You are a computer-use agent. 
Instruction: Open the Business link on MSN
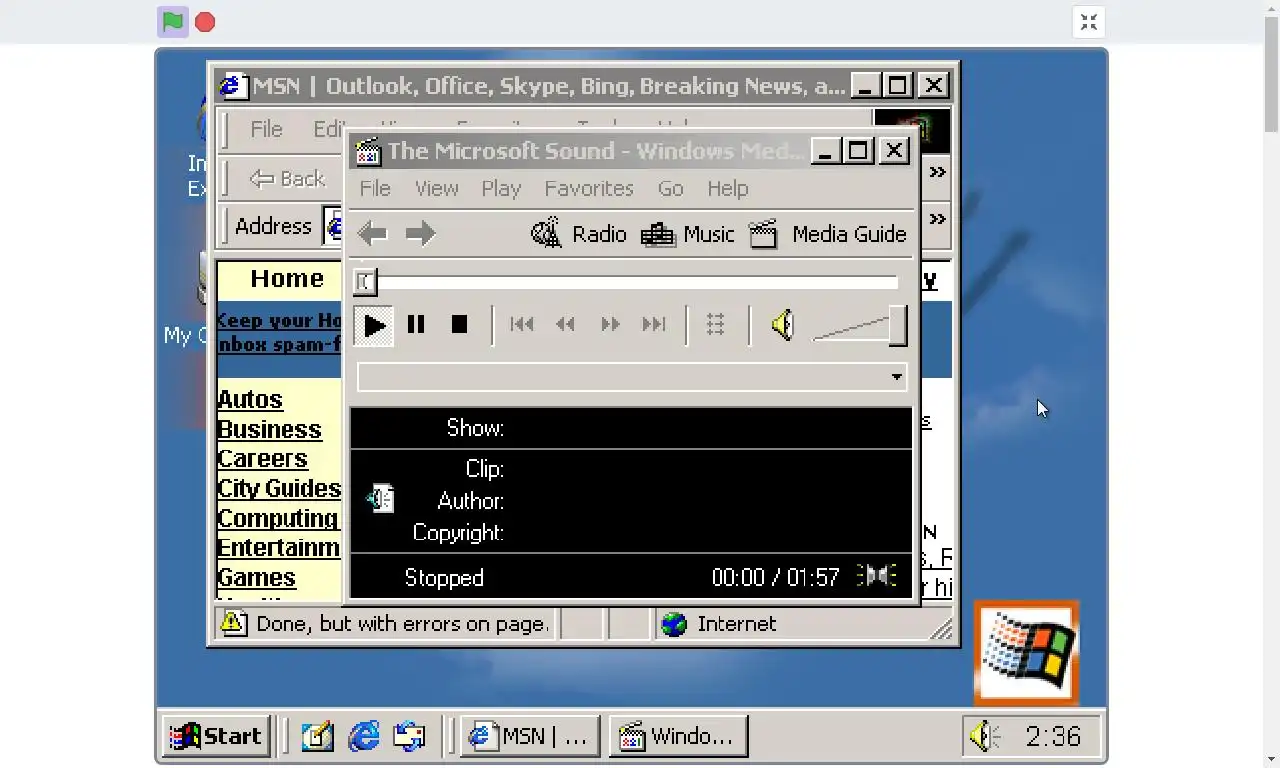coord(269,430)
